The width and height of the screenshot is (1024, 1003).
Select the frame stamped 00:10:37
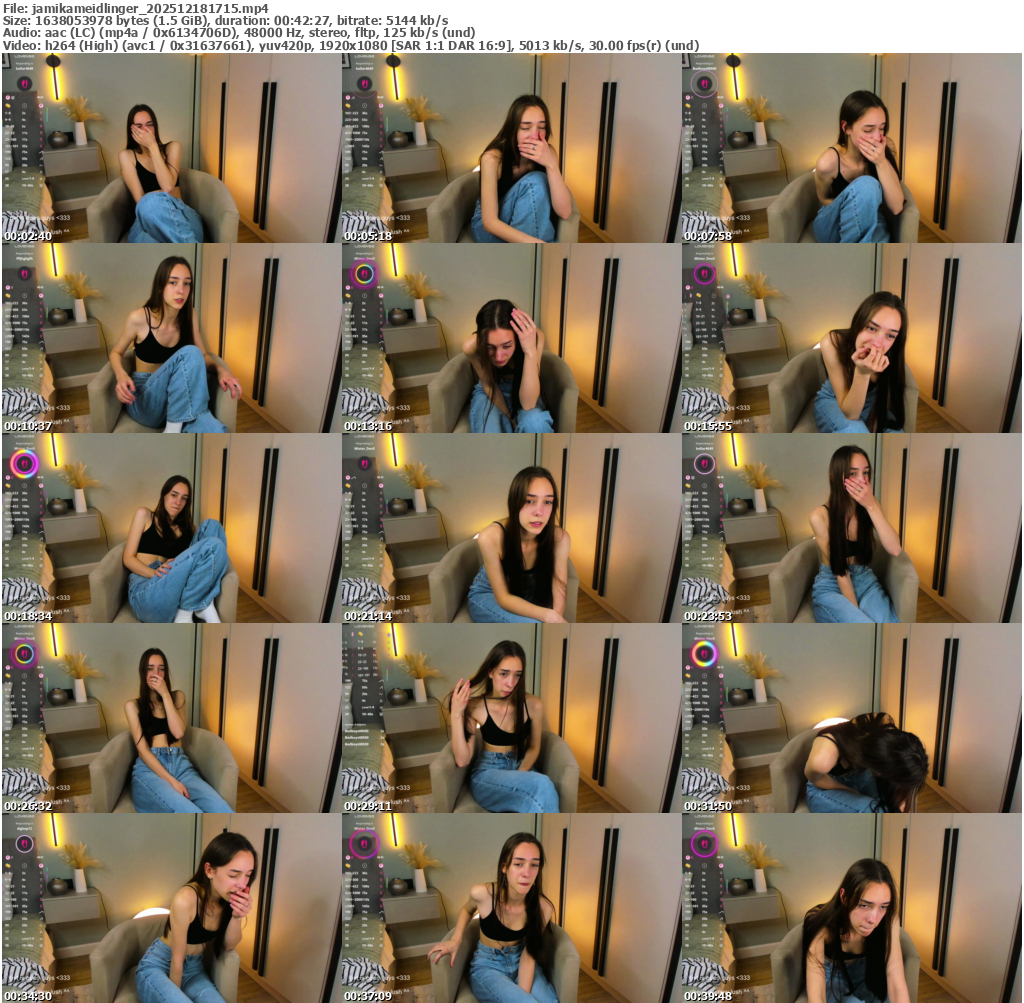point(172,338)
